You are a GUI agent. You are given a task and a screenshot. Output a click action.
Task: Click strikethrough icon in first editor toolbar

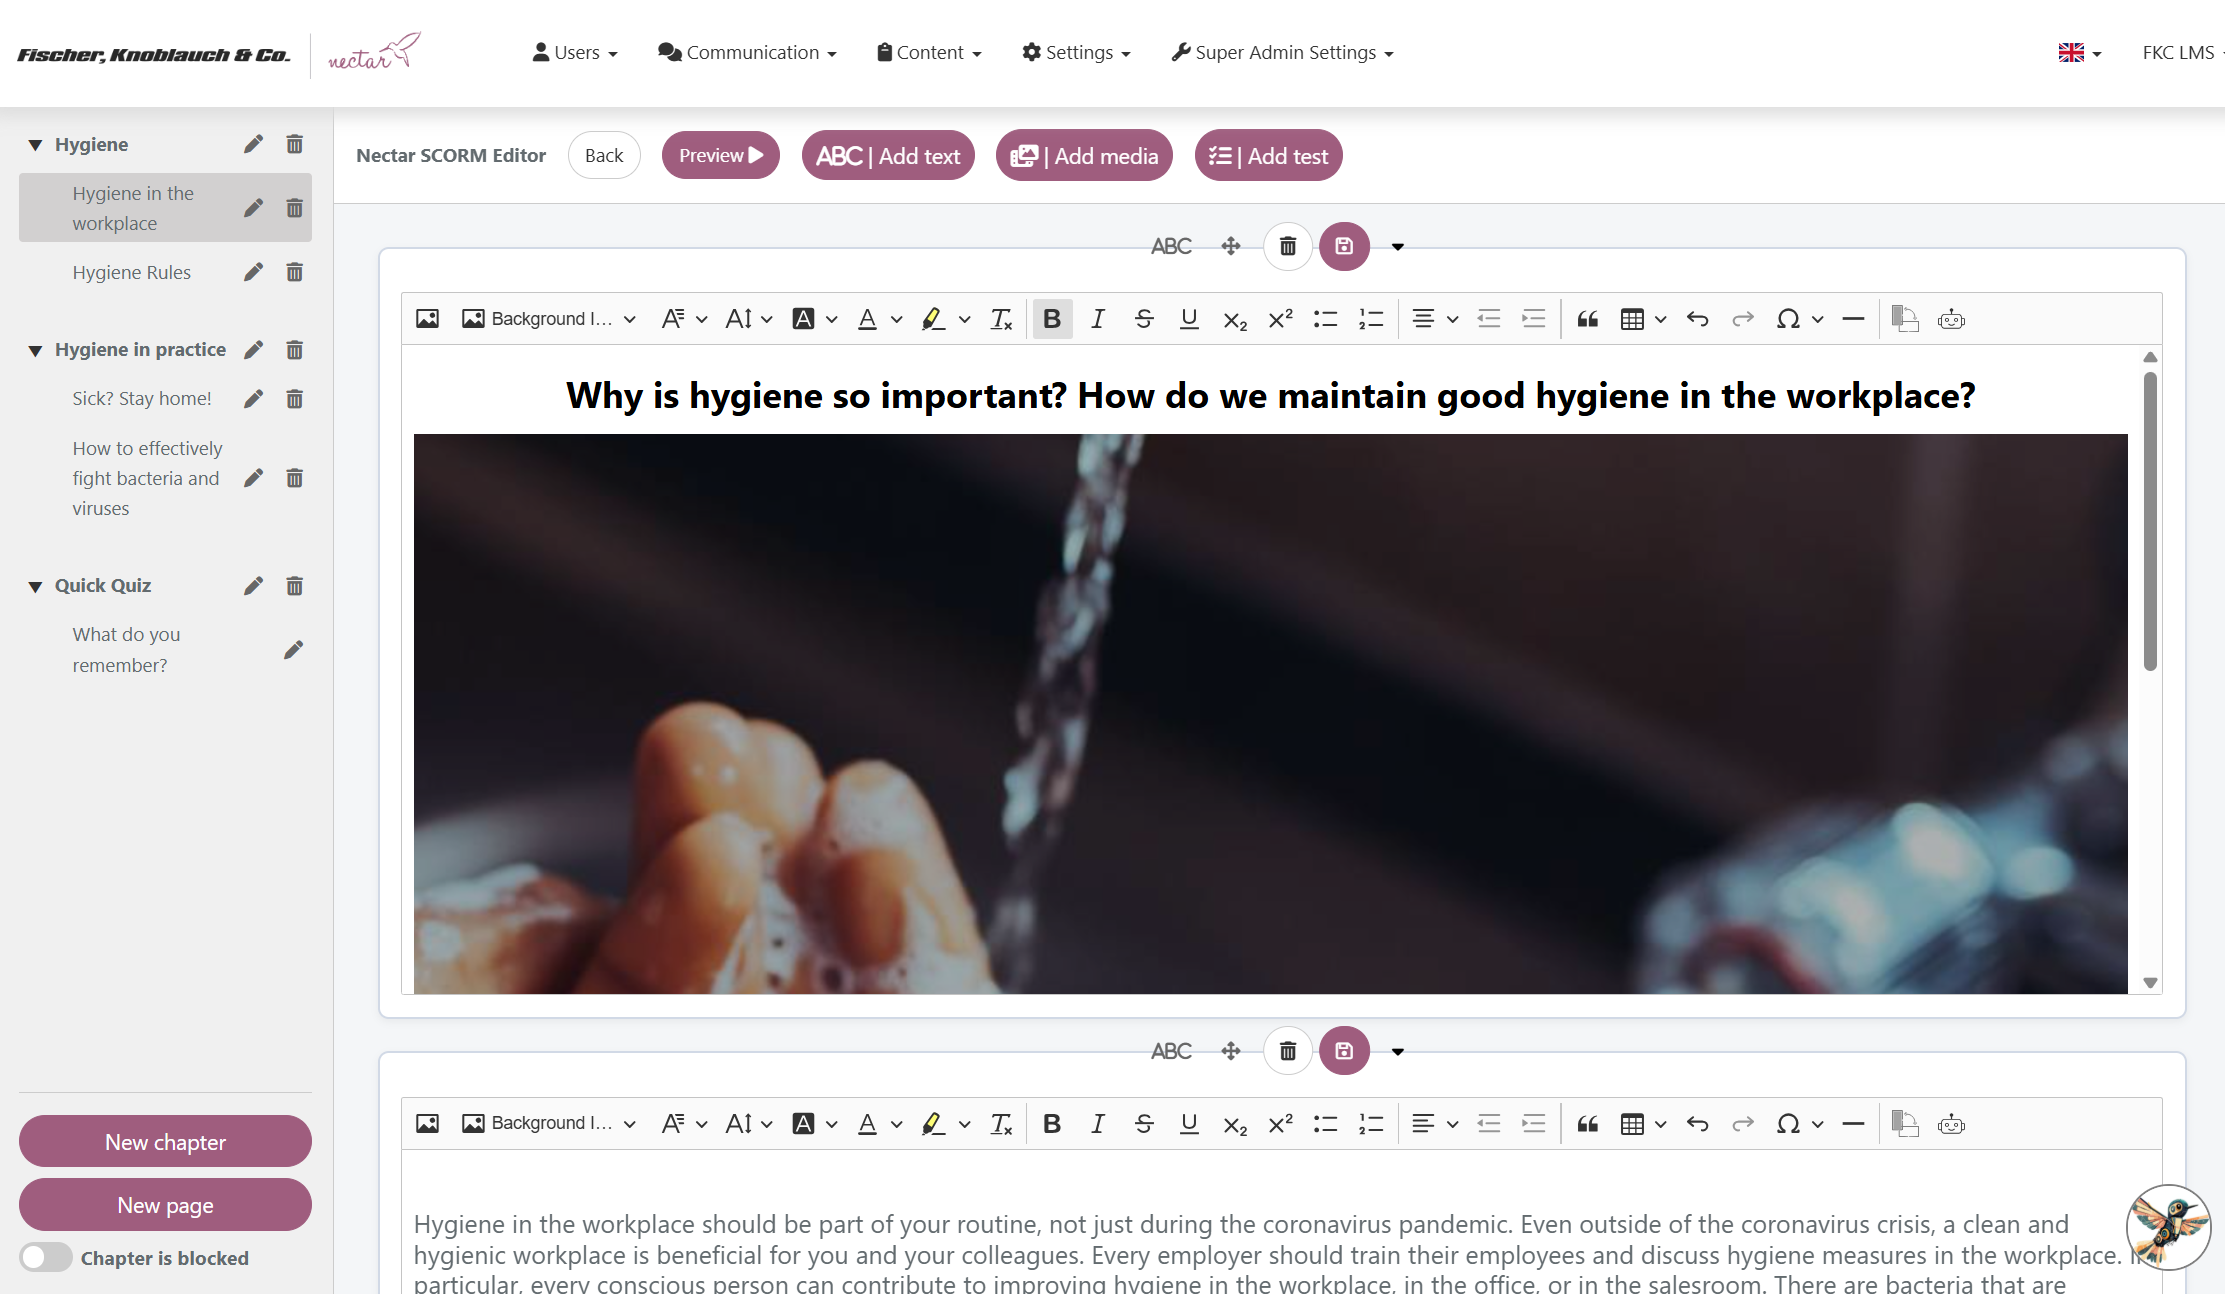pos(1144,319)
